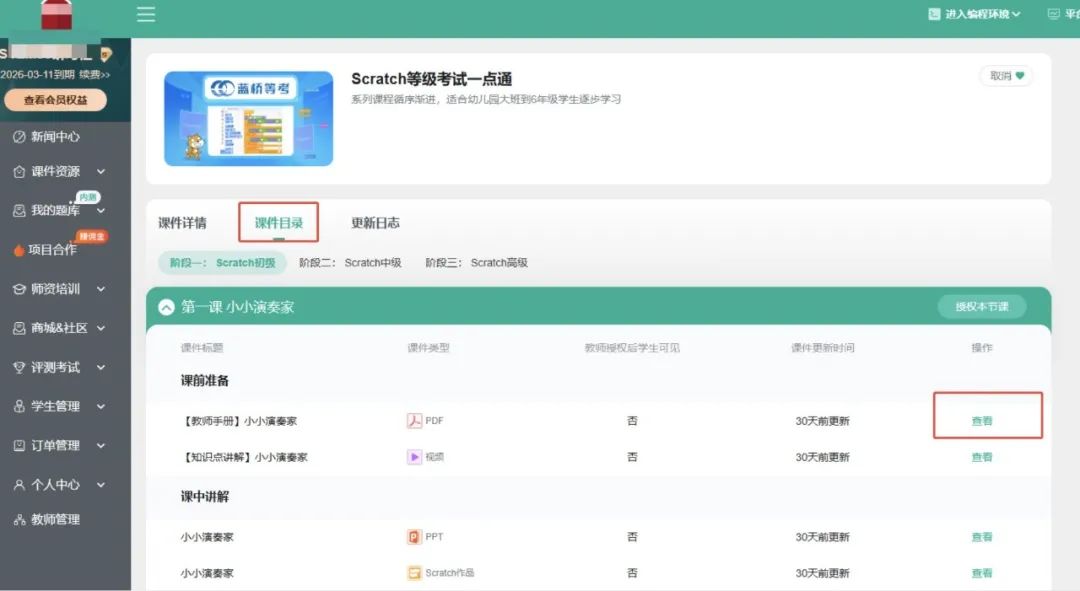Click the 新闻中心 sidebar icon

click(19, 136)
